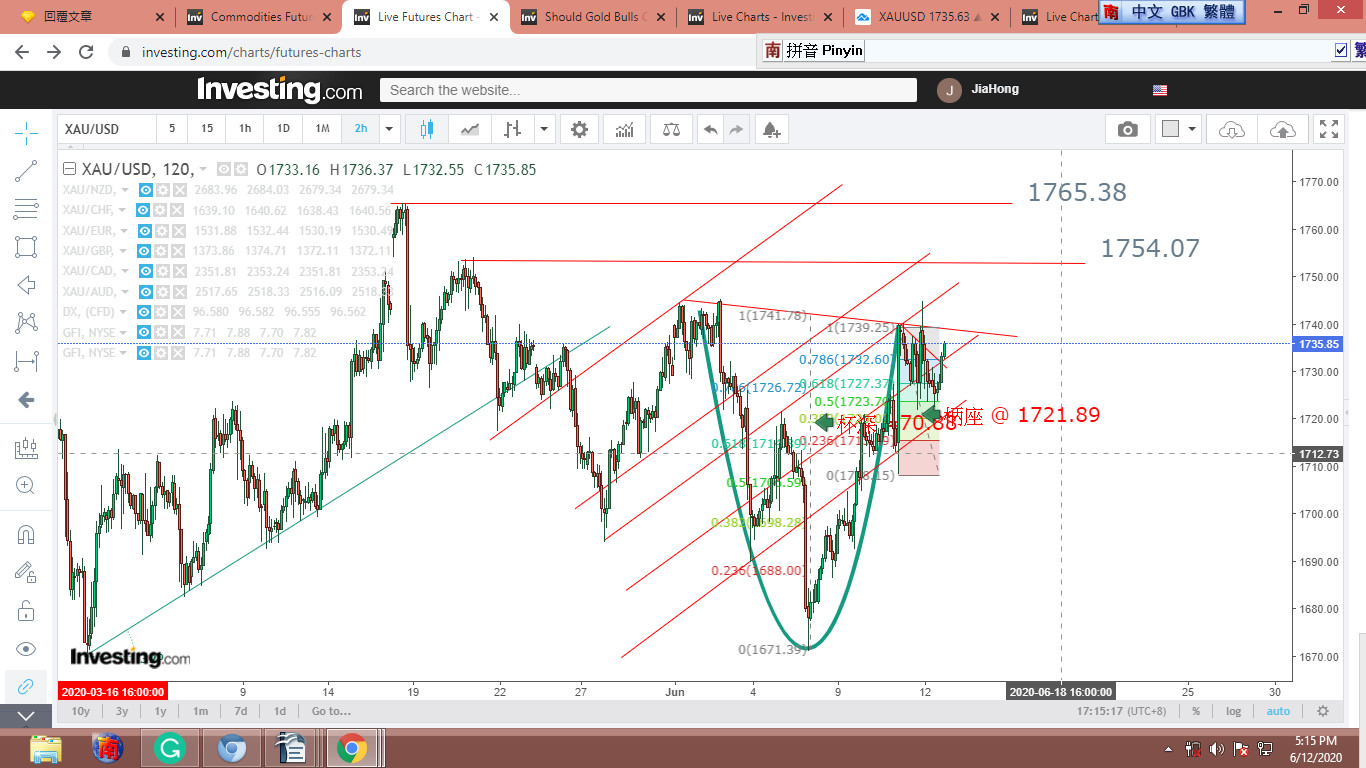Click the XAU/USD symbol input field

coord(107,129)
